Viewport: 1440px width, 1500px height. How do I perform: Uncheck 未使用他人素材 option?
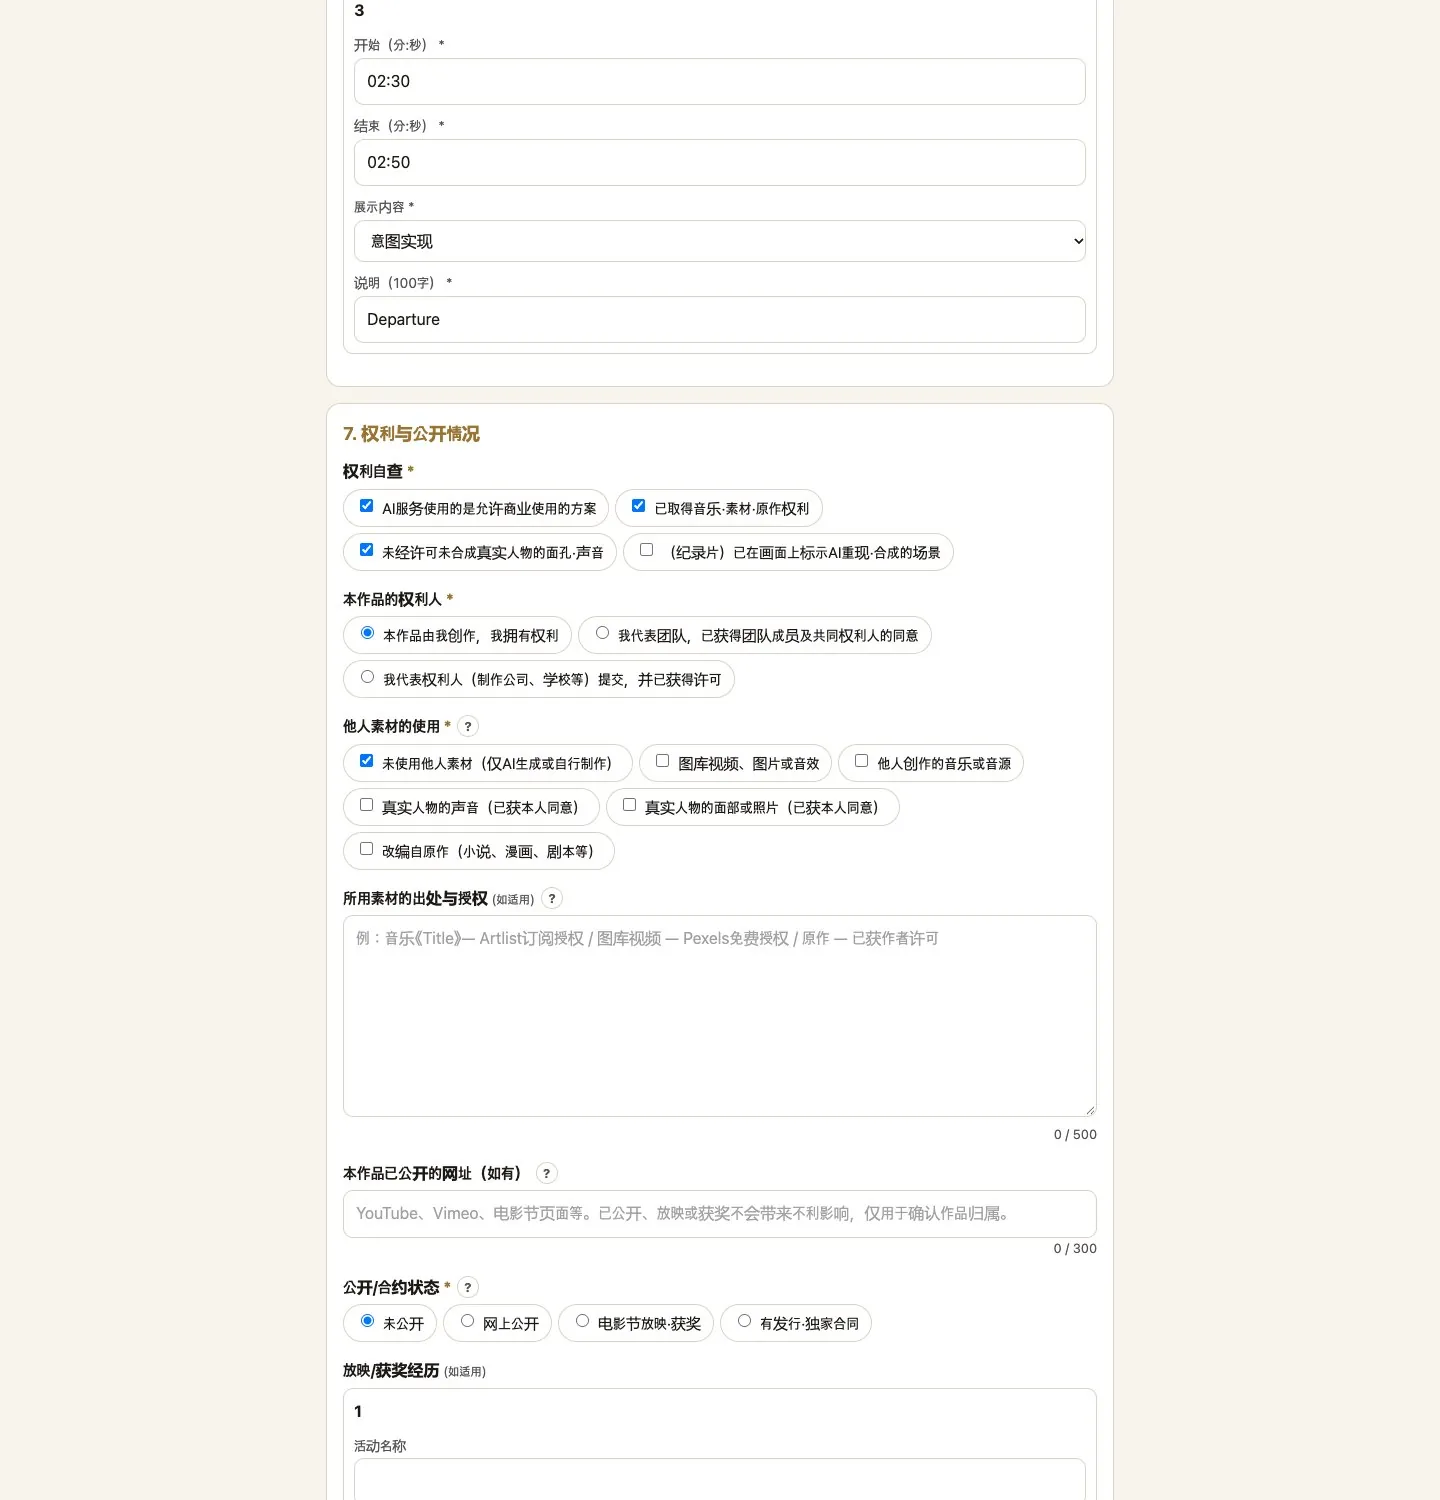367,761
